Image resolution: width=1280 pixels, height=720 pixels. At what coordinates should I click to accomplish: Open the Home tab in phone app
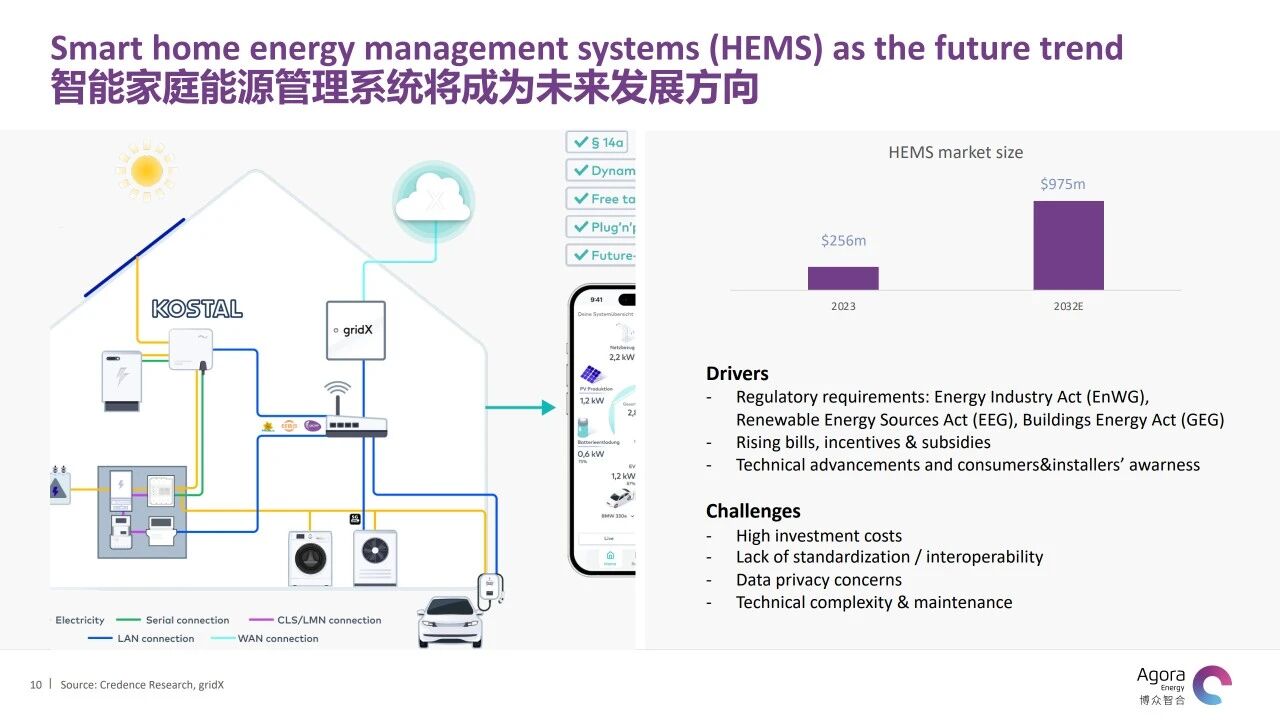pos(609,558)
